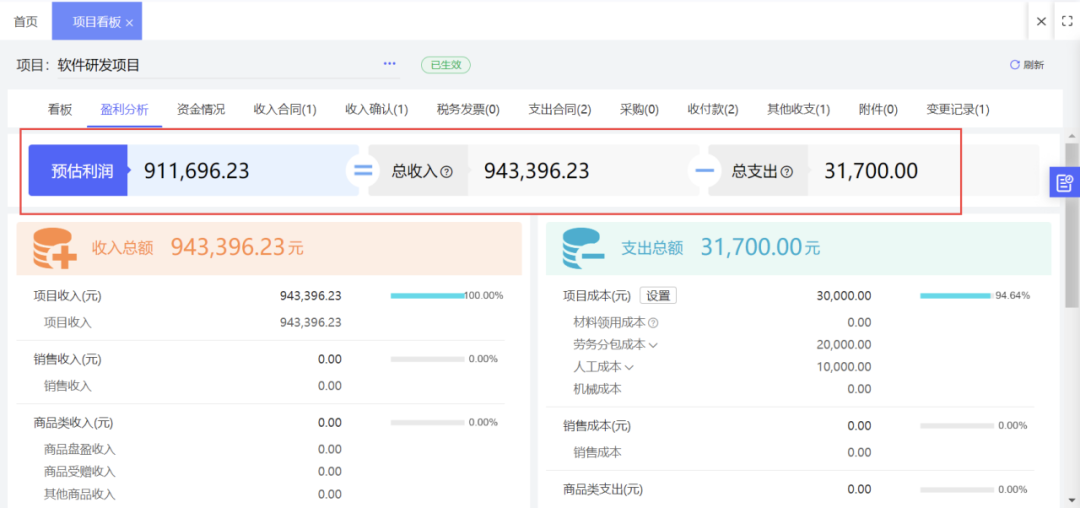This screenshot has width=1080, height=508.
Task: Open the 盈利分析 sub-tab
Action: pos(124,109)
